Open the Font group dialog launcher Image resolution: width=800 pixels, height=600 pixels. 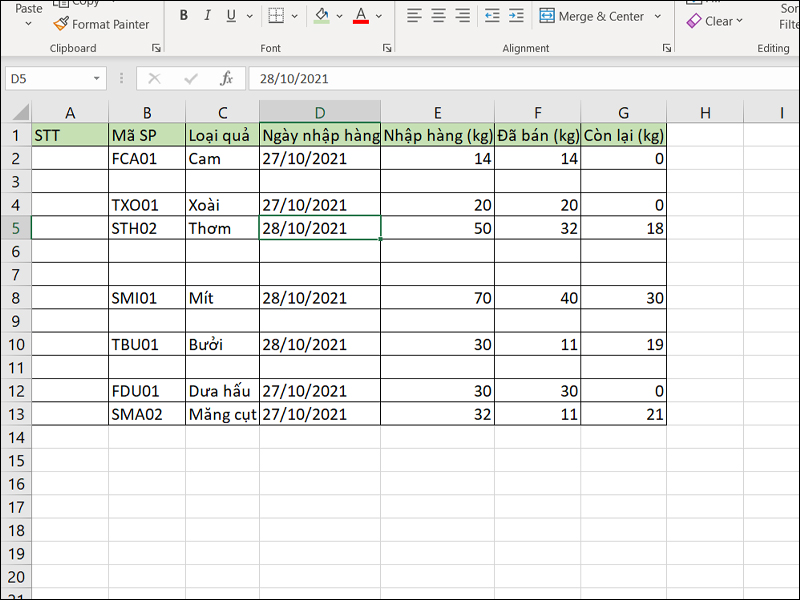(387, 48)
